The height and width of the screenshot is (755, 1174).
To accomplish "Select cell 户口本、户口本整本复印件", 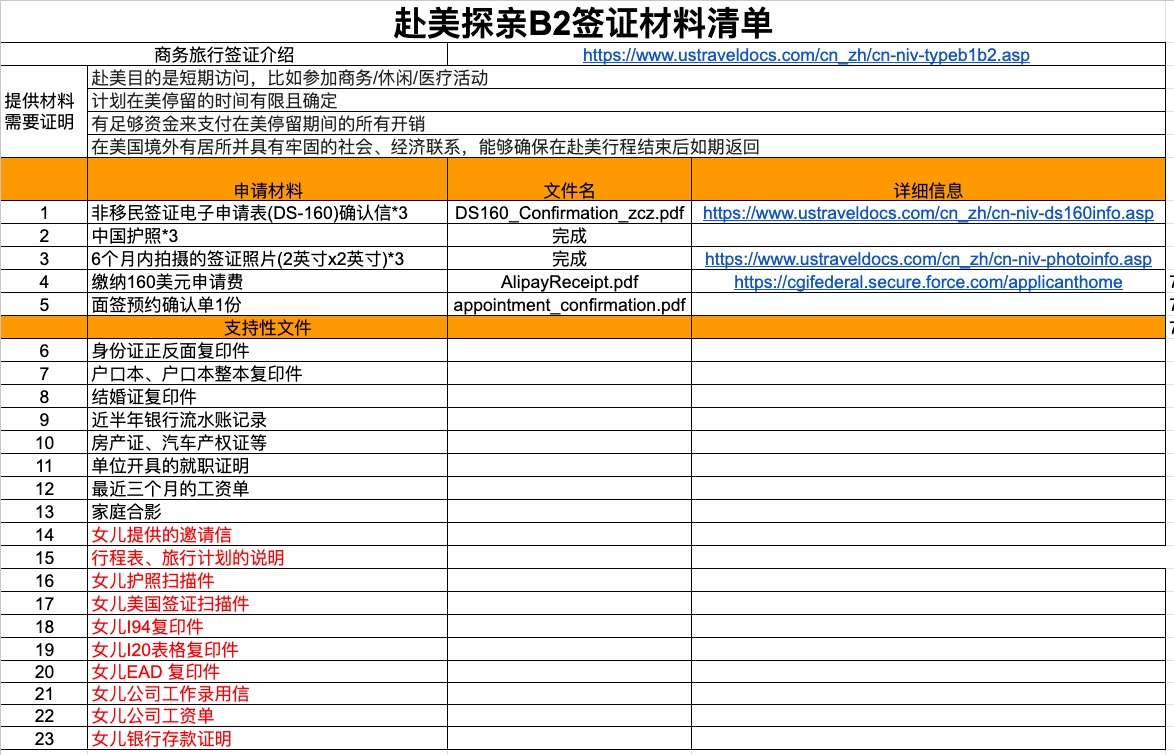I will (267, 374).
